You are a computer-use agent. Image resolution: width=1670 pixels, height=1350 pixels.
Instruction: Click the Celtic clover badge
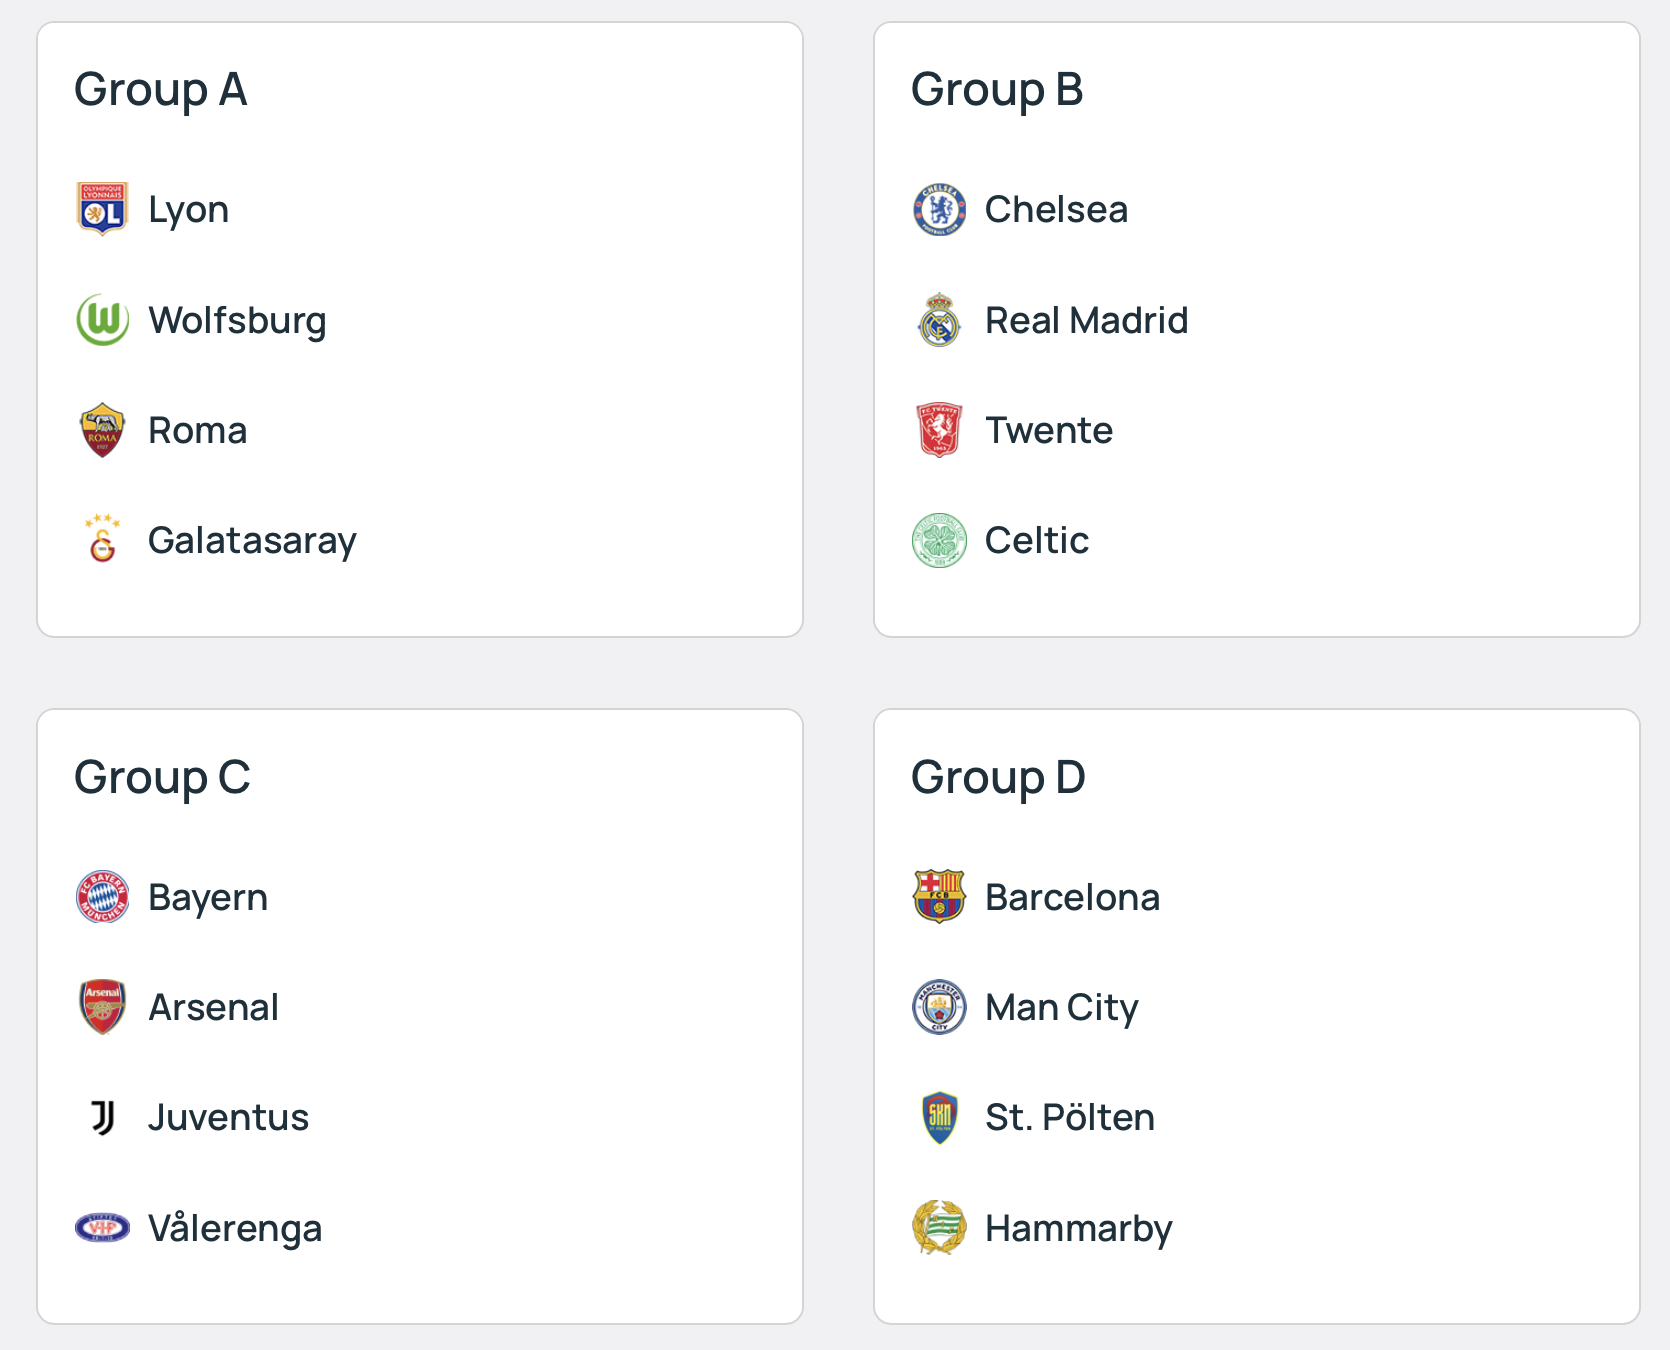tap(939, 540)
